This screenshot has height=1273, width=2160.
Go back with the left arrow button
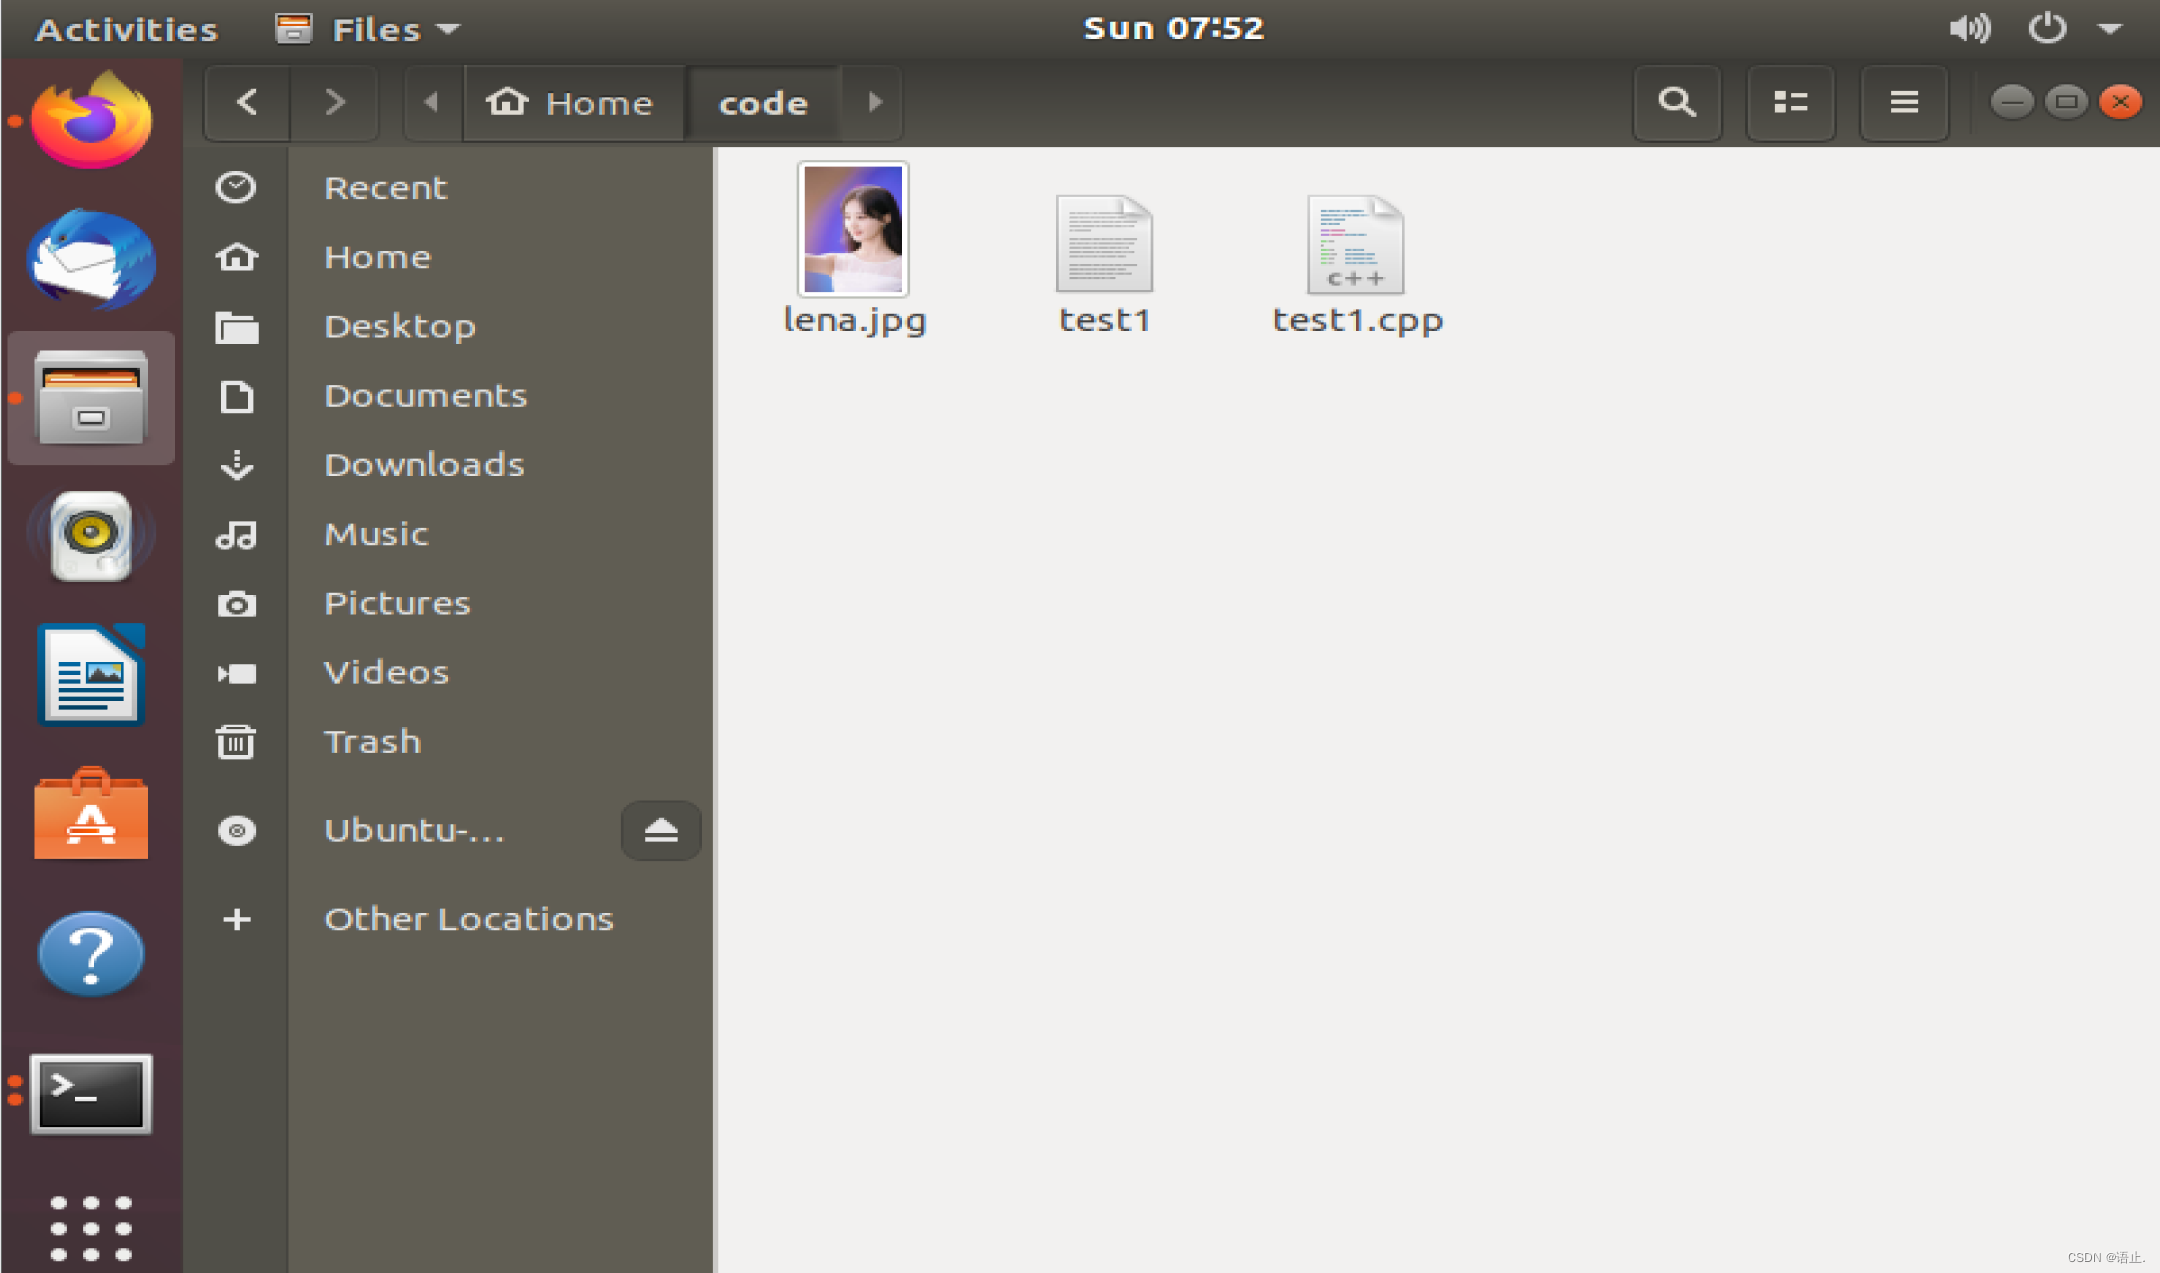[247, 102]
